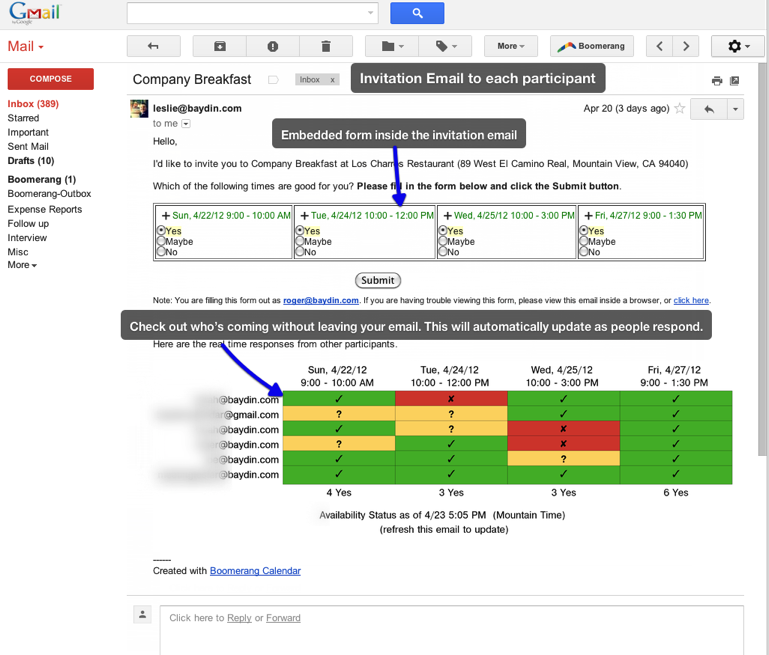Viewport: 769px width, 655px height.
Task: Go back to inbox with arrow button
Action: pyautogui.click(x=153, y=46)
